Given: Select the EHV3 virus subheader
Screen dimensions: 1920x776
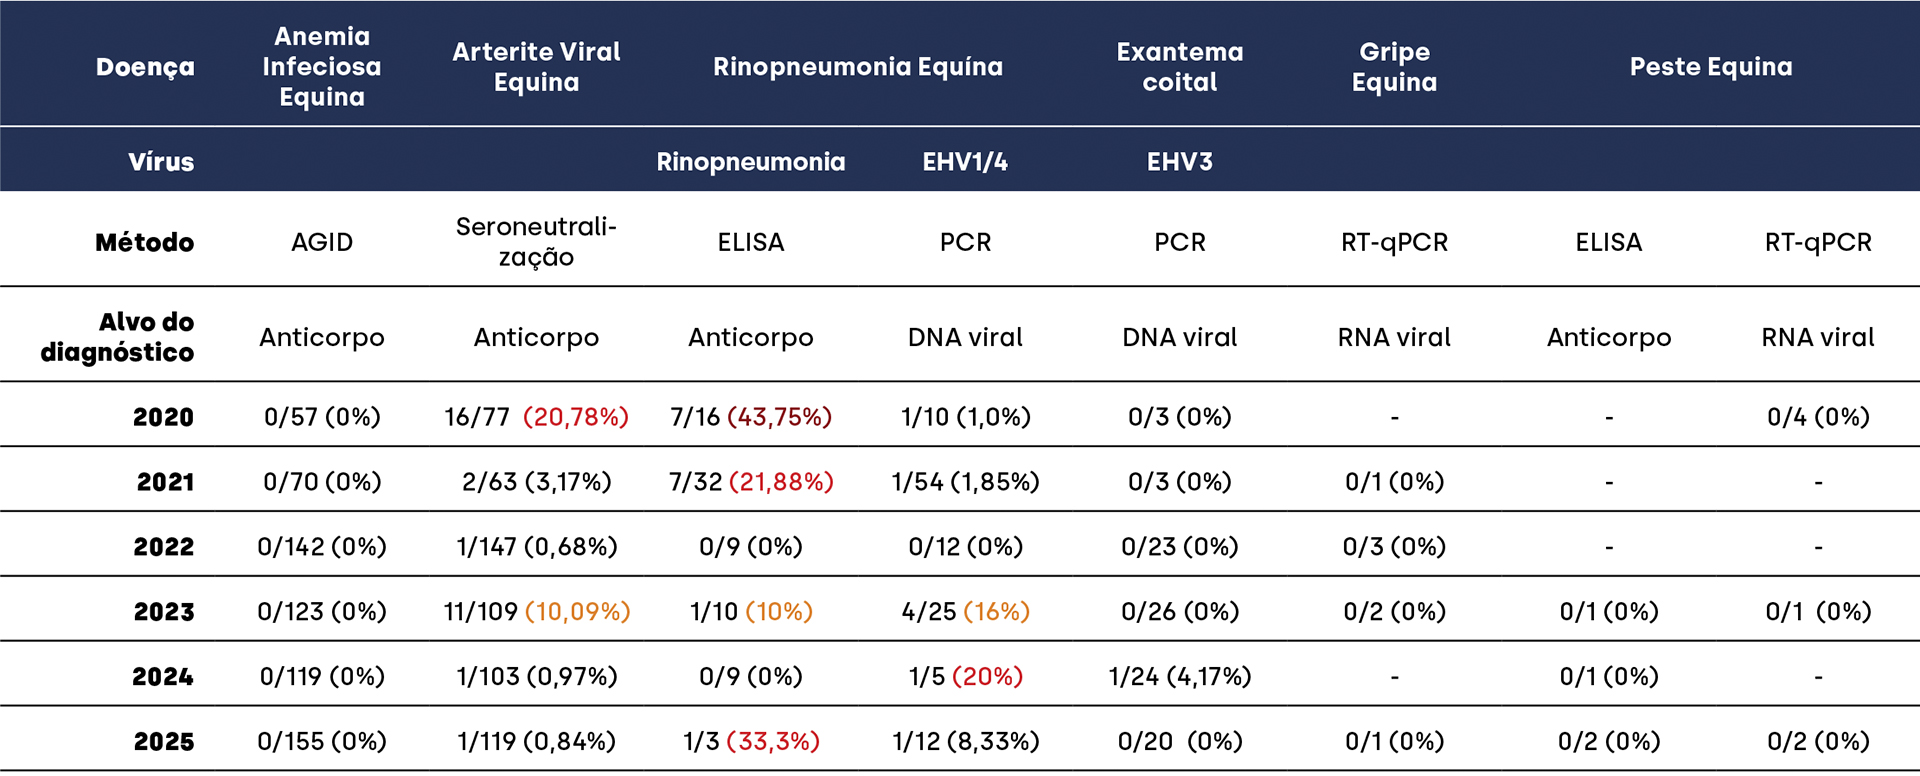Looking at the screenshot, I should [x=1180, y=161].
